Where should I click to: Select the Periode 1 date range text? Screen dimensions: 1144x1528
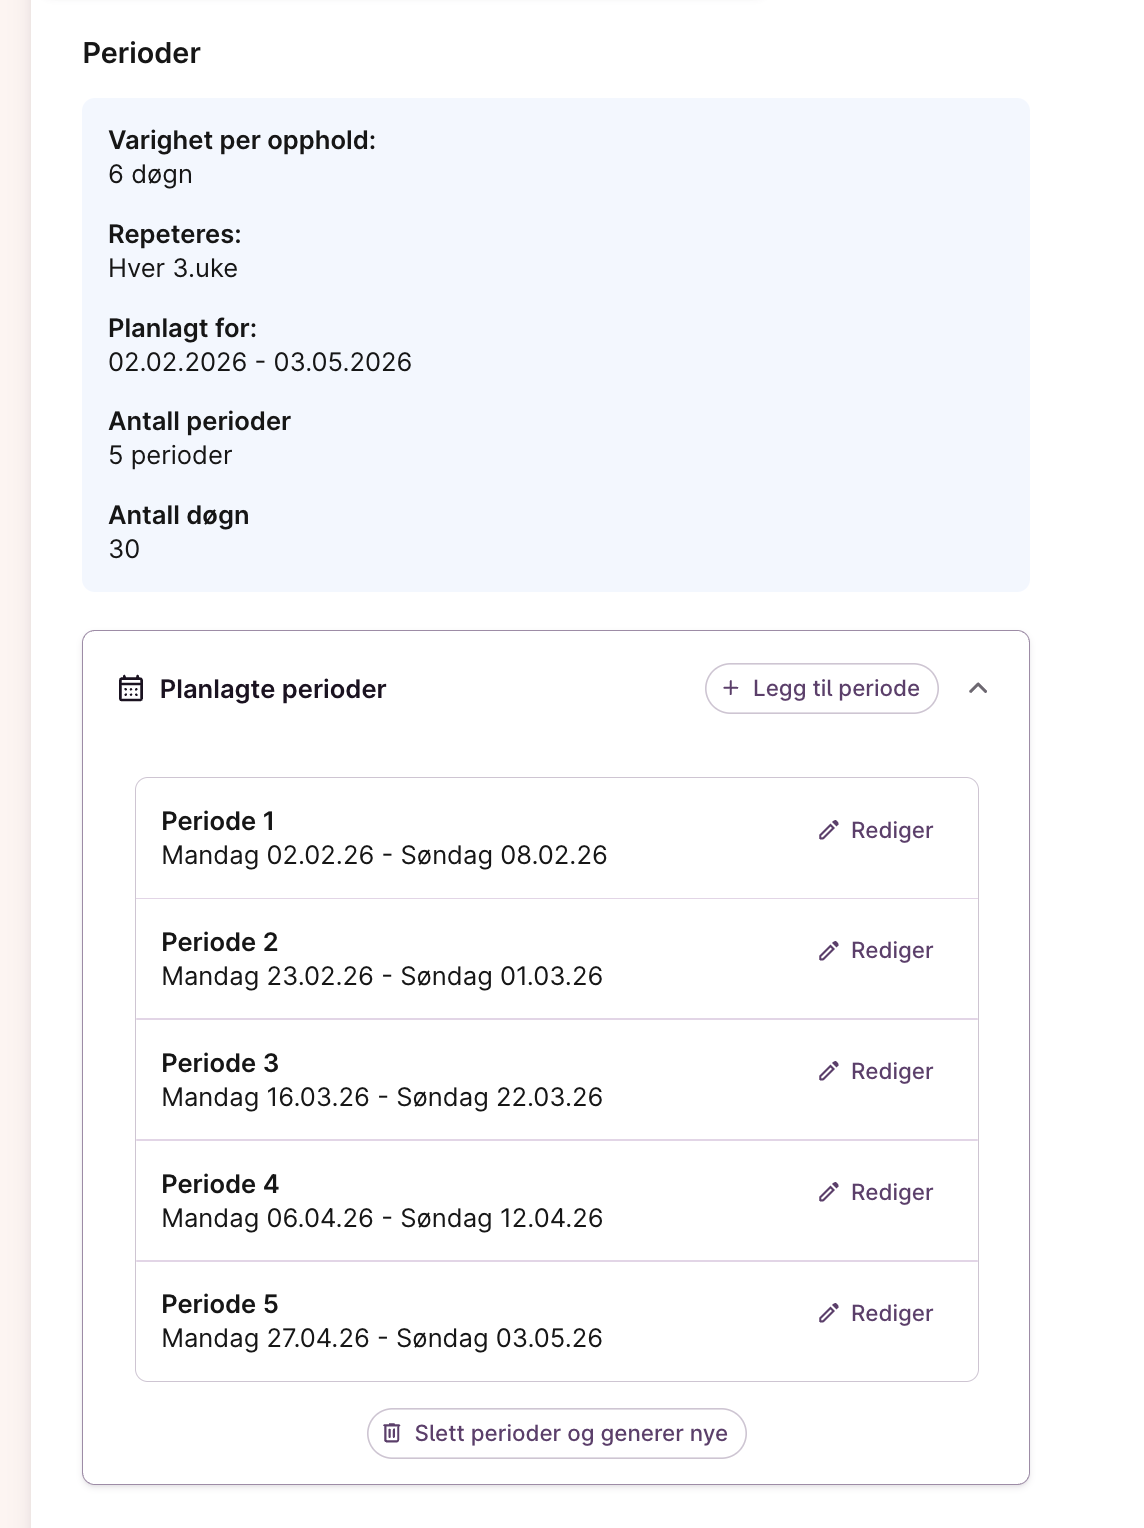384,856
